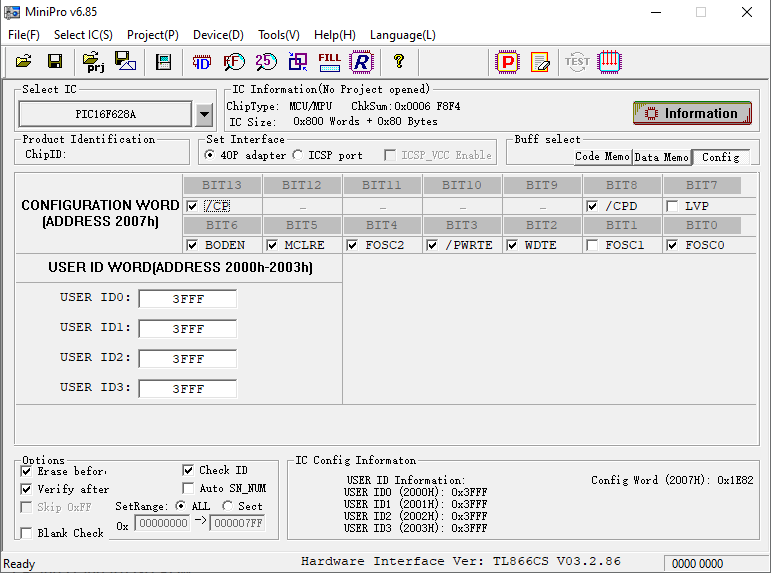Screen dimensions: 771x573
Task: Open the Project(P) menu
Action: point(152,35)
